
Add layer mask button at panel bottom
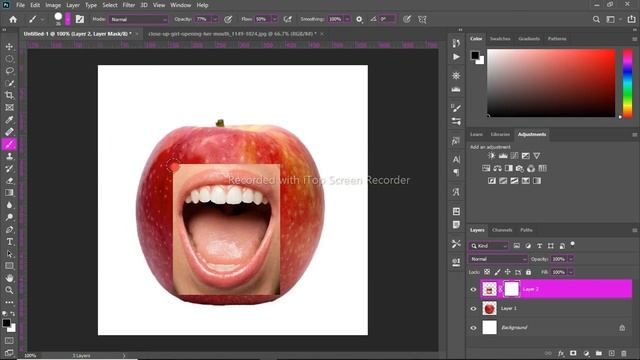573,353
